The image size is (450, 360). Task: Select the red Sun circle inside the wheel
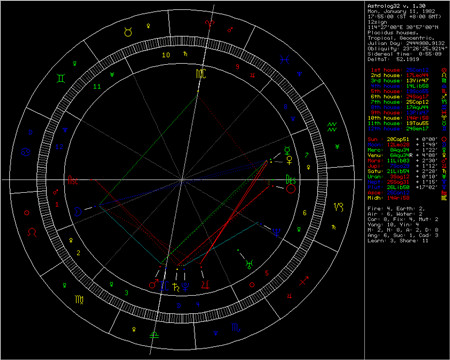(x=291, y=189)
